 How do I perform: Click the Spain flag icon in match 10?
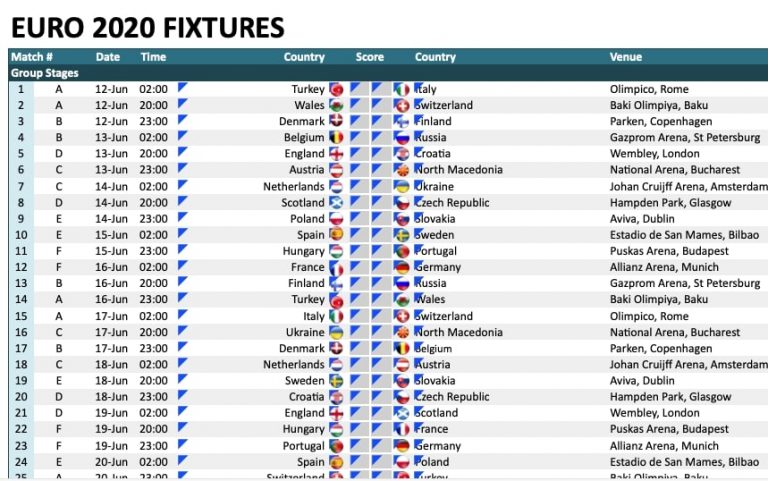pos(336,235)
